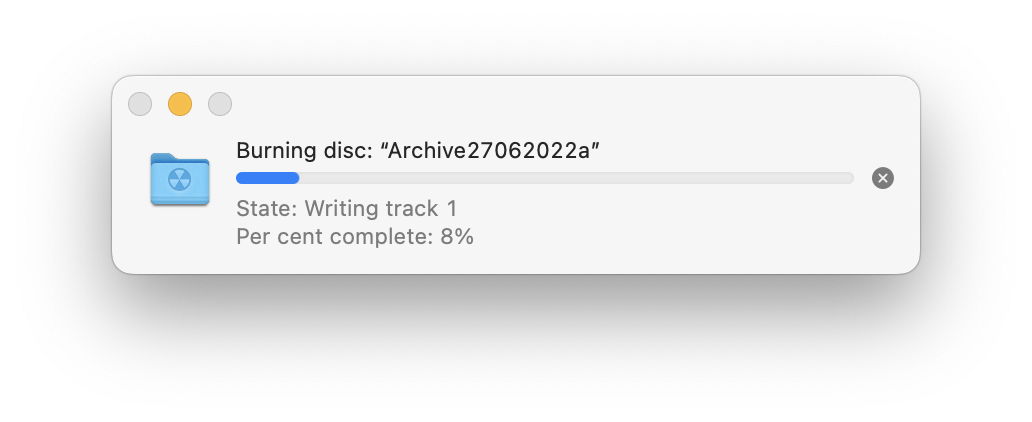Click the "State: Writing track 1" line
The width and height of the screenshot is (1032, 422).
[346, 209]
